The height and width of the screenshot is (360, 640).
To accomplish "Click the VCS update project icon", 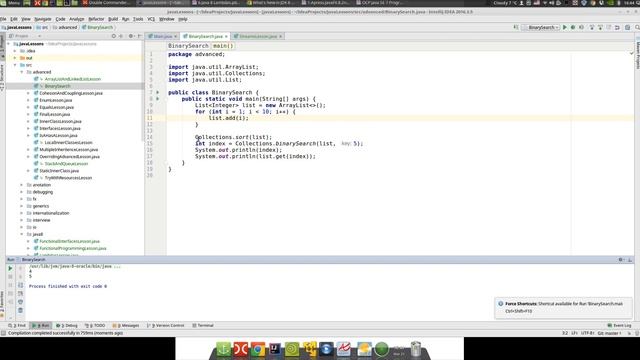I will (592, 27).
